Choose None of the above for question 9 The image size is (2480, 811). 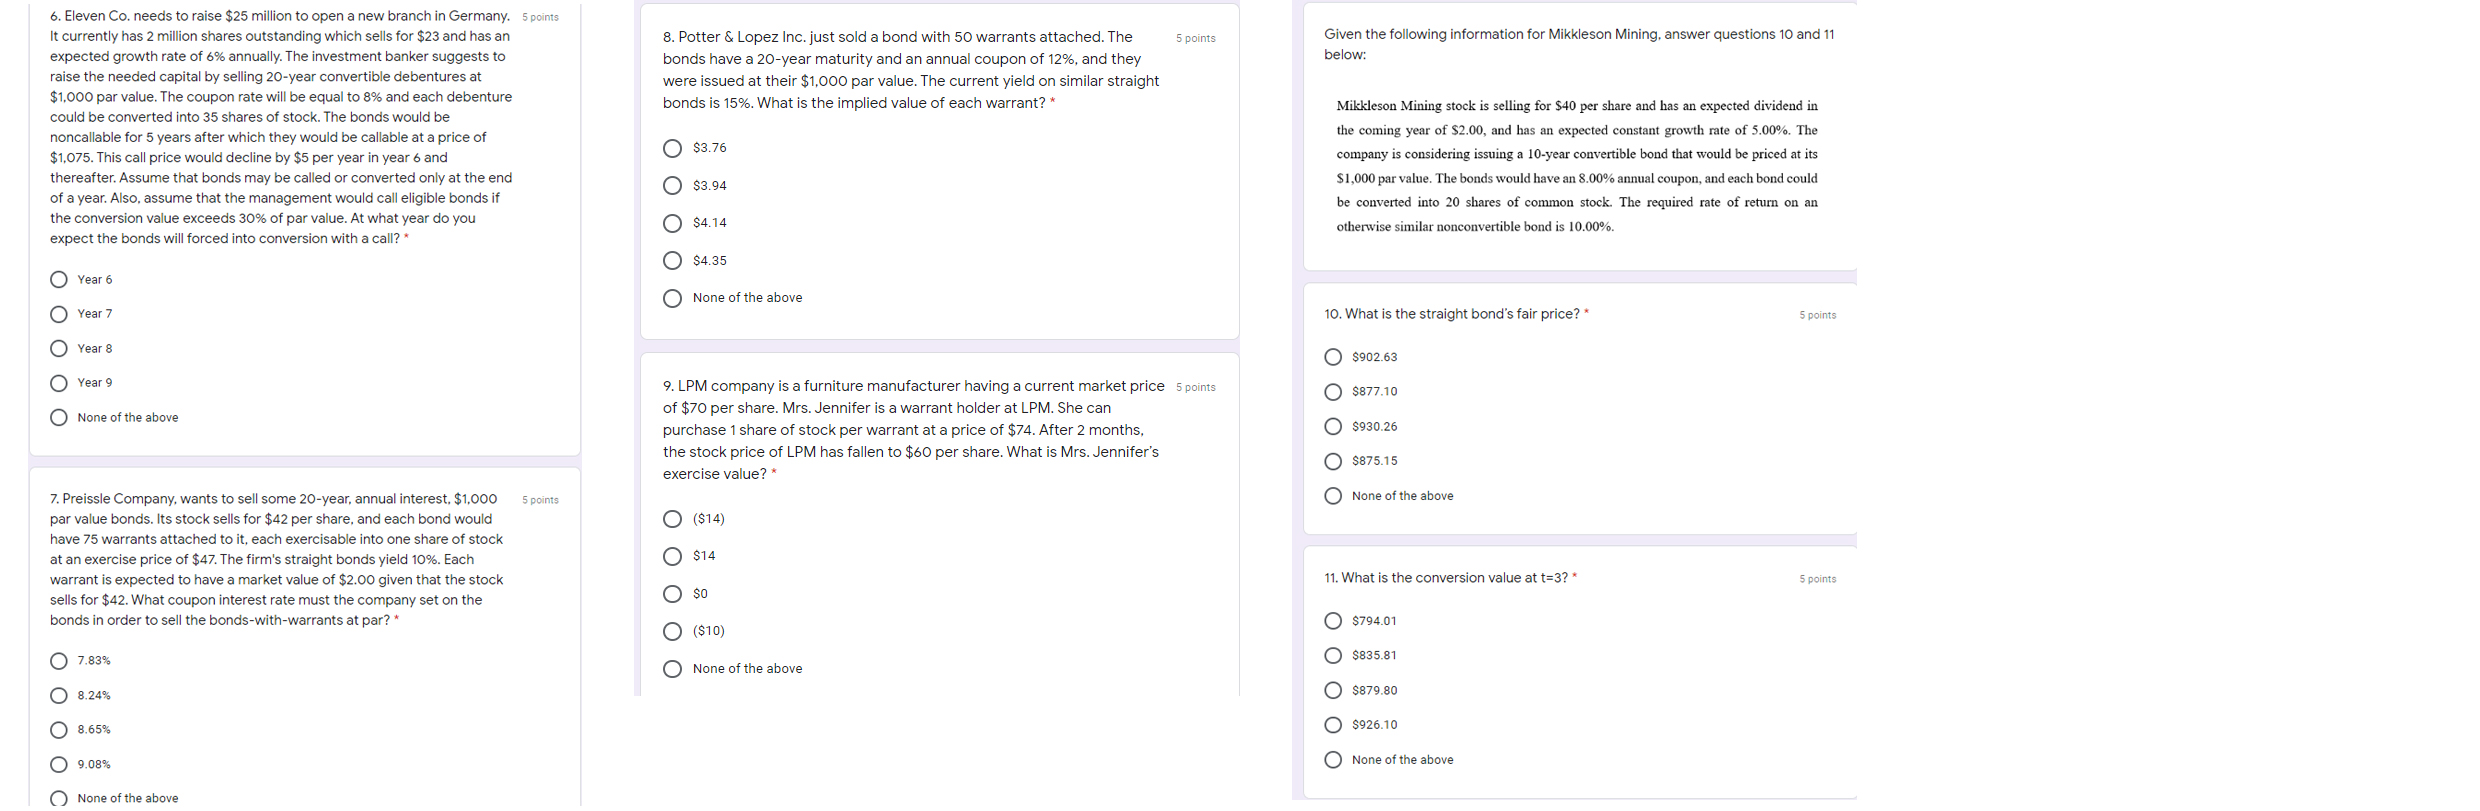pyautogui.click(x=672, y=668)
